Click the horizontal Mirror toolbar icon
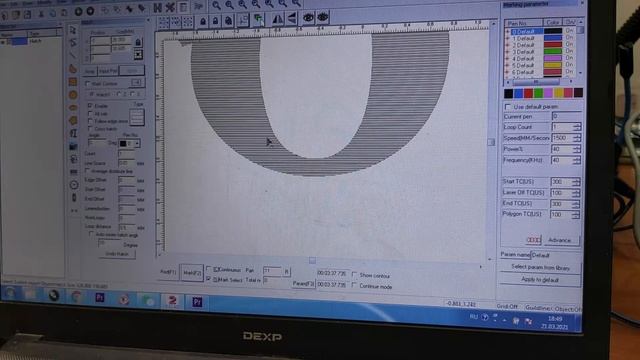 click(x=278, y=18)
